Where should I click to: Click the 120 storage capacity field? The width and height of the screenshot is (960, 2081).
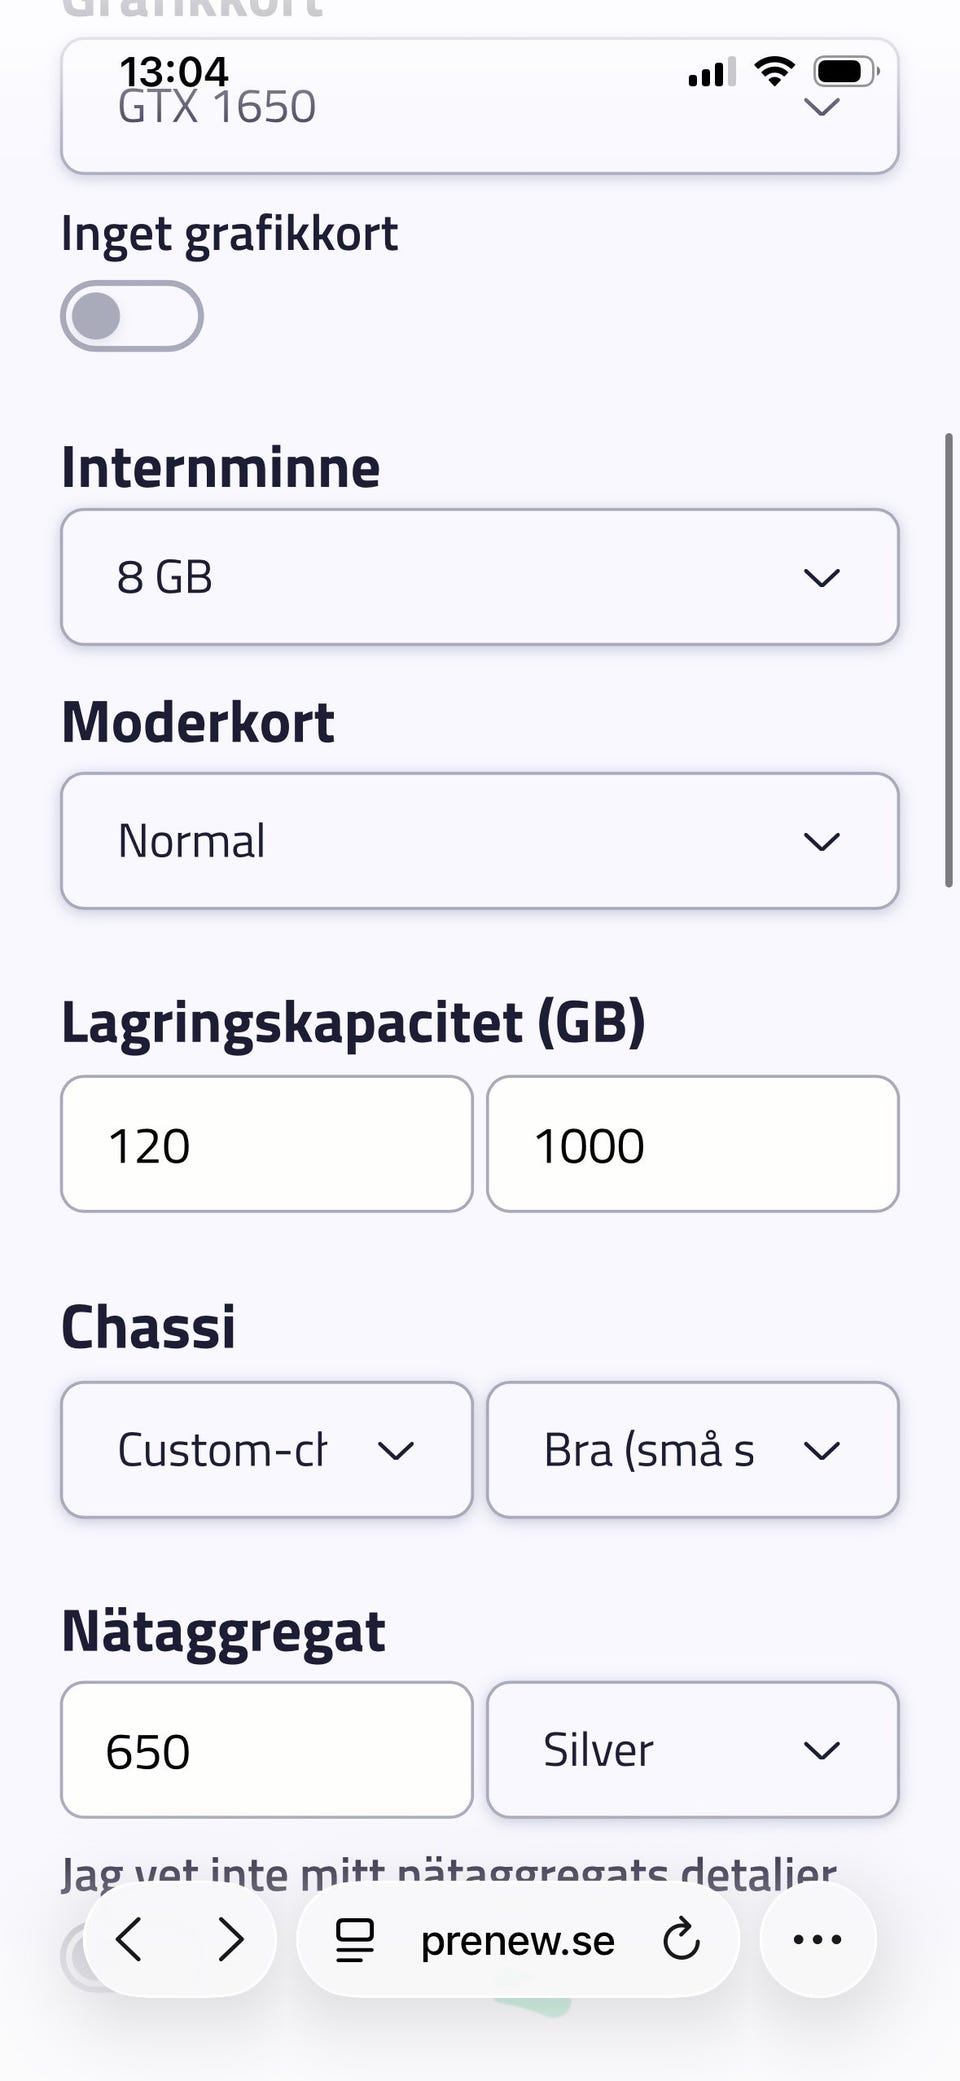[x=266, y=1144]
